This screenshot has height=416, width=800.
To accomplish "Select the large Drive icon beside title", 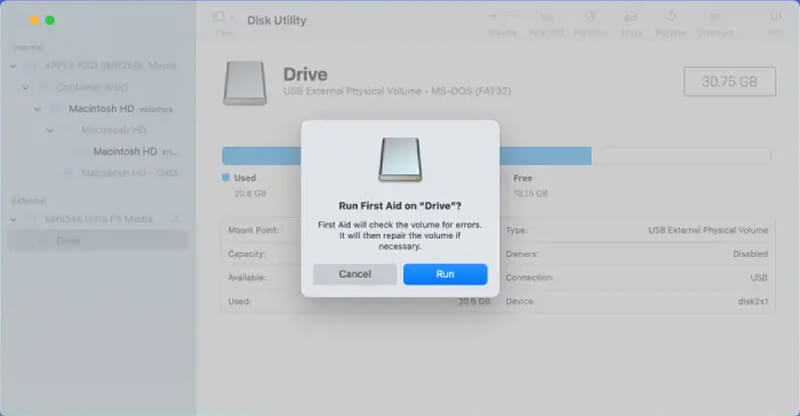I will pos(245,83).
